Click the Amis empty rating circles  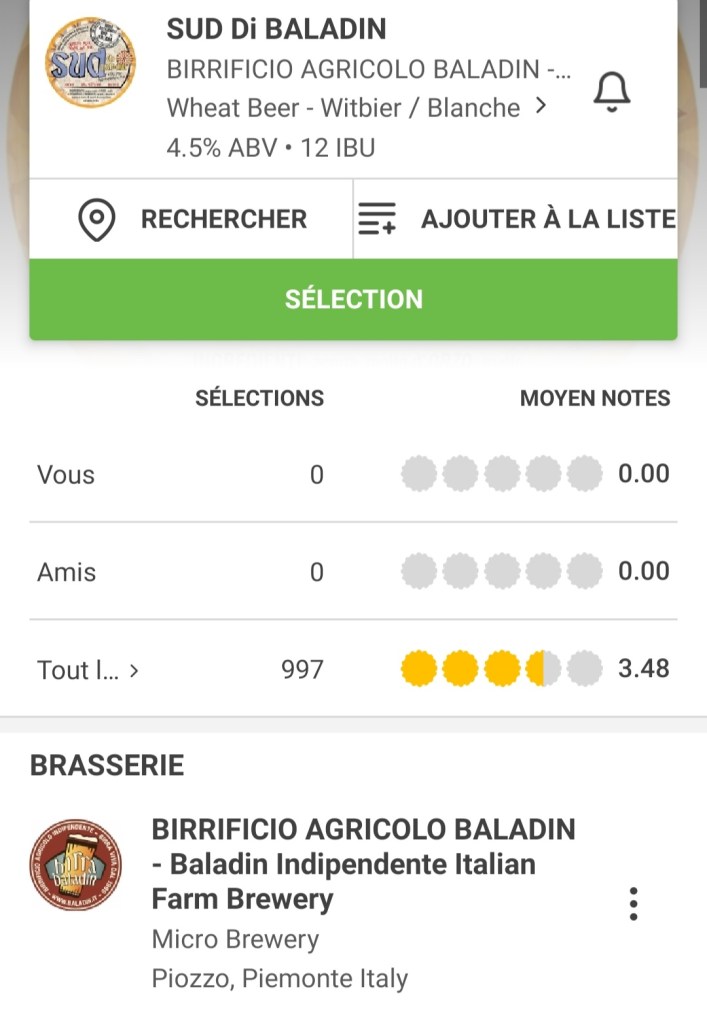pyautogui.click(x=501, y=572)
